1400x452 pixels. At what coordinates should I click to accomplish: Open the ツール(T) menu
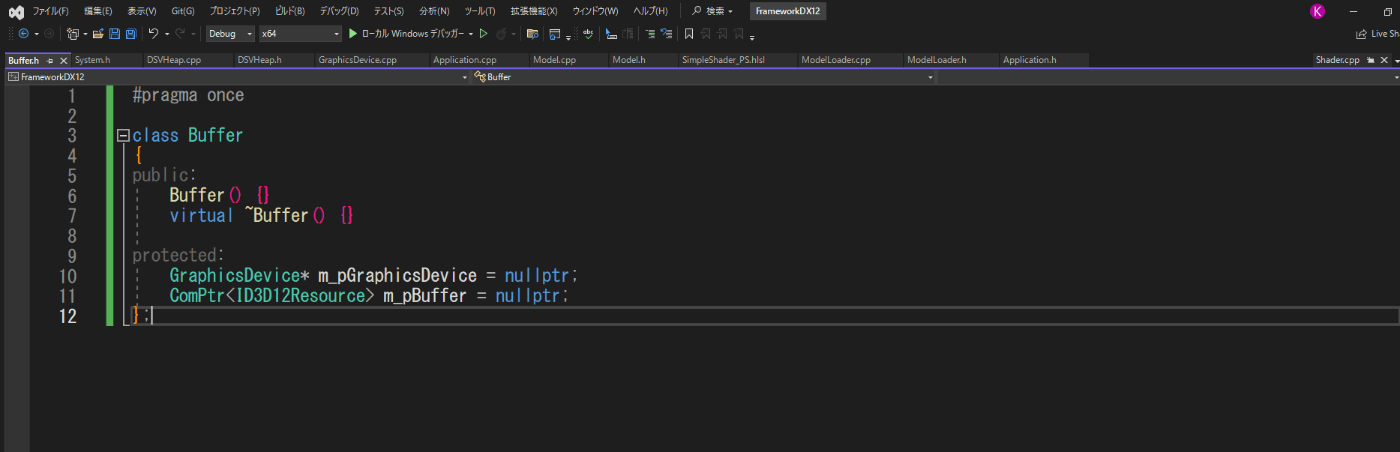pyautogui.click(x=480, y=11)
